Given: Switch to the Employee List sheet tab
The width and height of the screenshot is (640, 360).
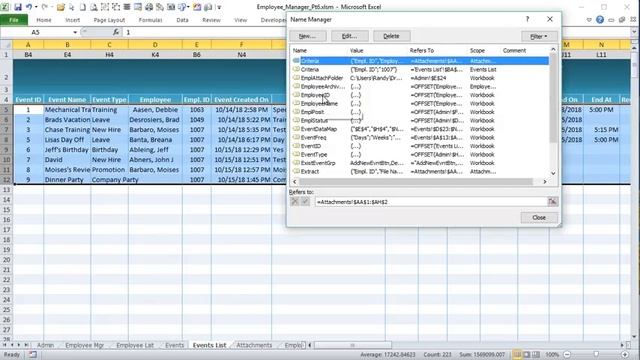Looking at the screenshot, I should pyautogui.click(x=135, y=345).
